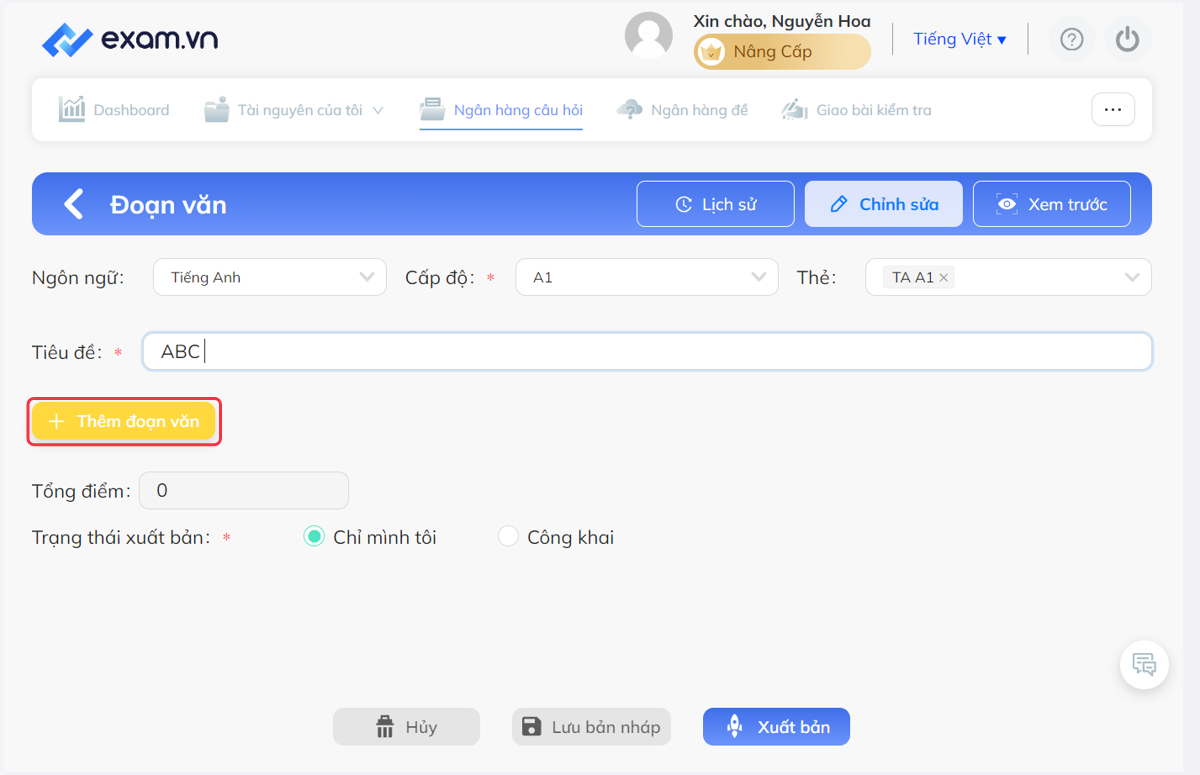Viewport: 1200px width, 775px height.
Task: Click the Xin chào, Nguyễn Hoa greeting
Action: click(782, 21)
